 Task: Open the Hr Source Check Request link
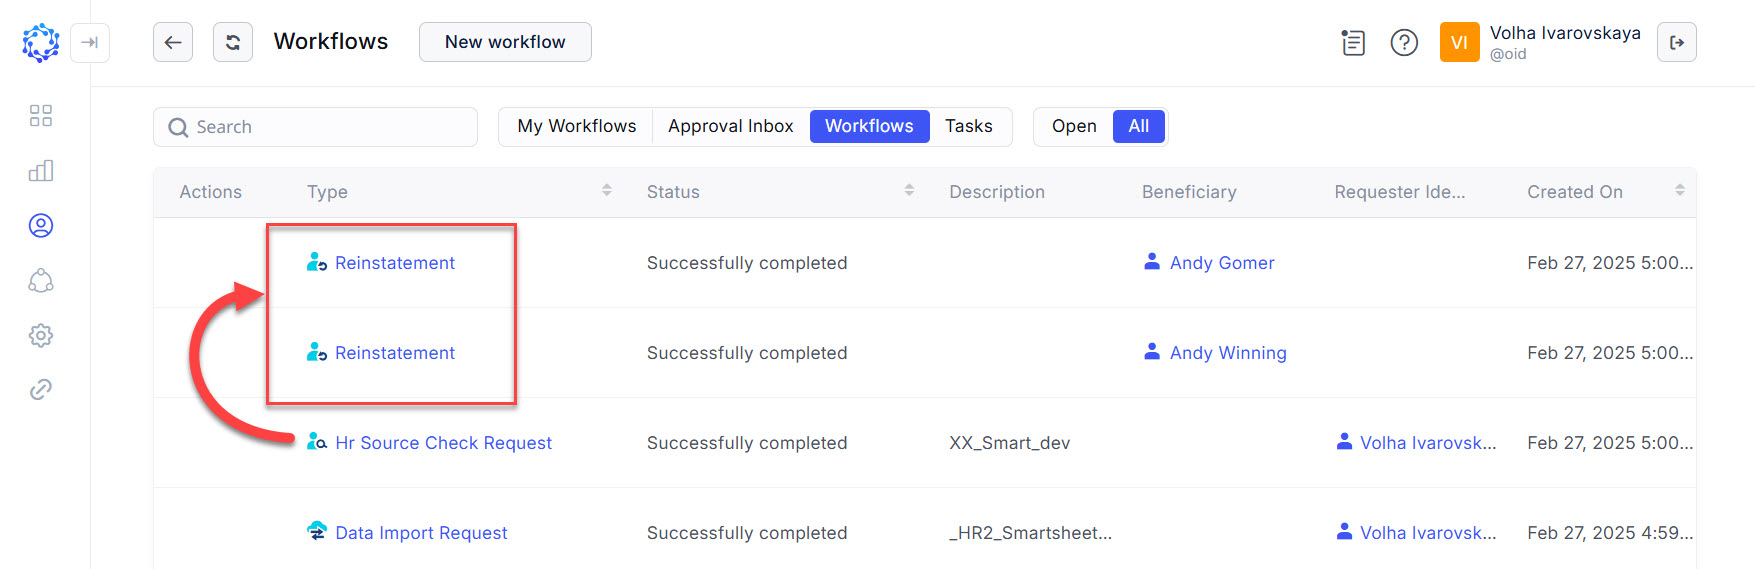click(x=443, y=443)
